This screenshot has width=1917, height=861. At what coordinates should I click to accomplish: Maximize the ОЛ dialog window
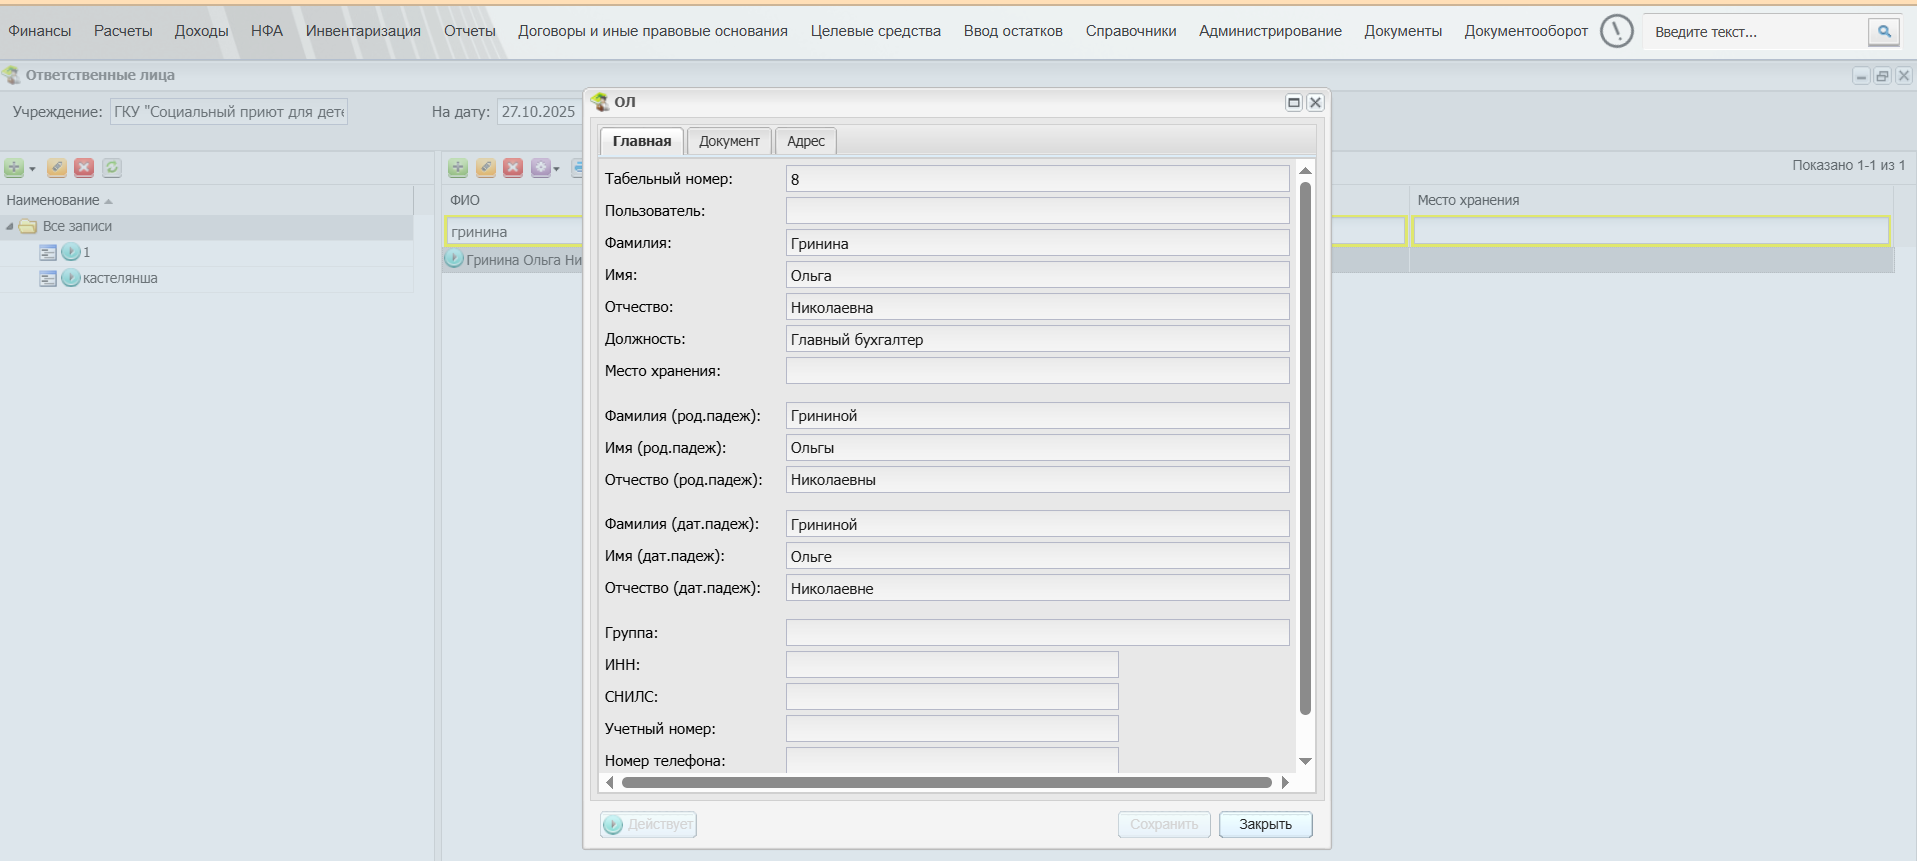tap(1294, 102)
